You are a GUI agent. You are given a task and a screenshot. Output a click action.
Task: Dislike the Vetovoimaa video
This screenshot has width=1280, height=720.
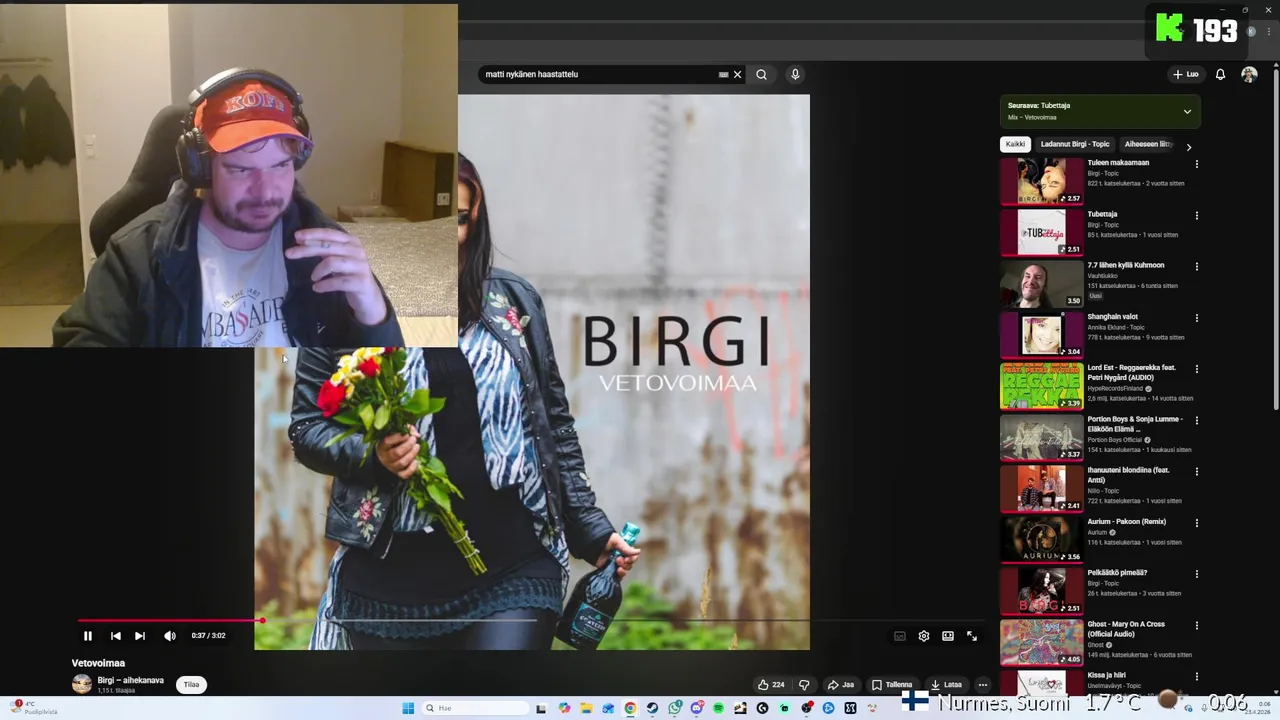[804, 685]
